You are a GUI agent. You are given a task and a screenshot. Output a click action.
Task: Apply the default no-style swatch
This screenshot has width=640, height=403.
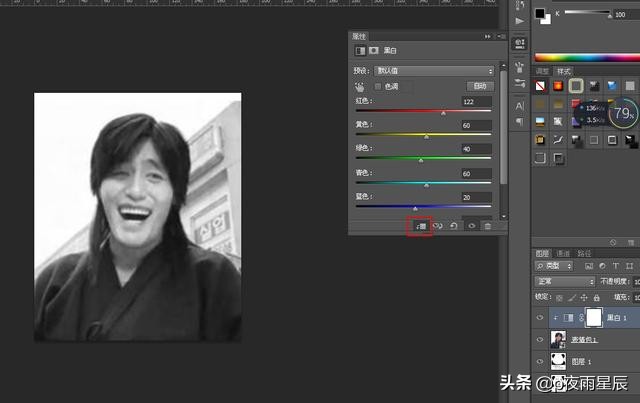pos(541,86)
